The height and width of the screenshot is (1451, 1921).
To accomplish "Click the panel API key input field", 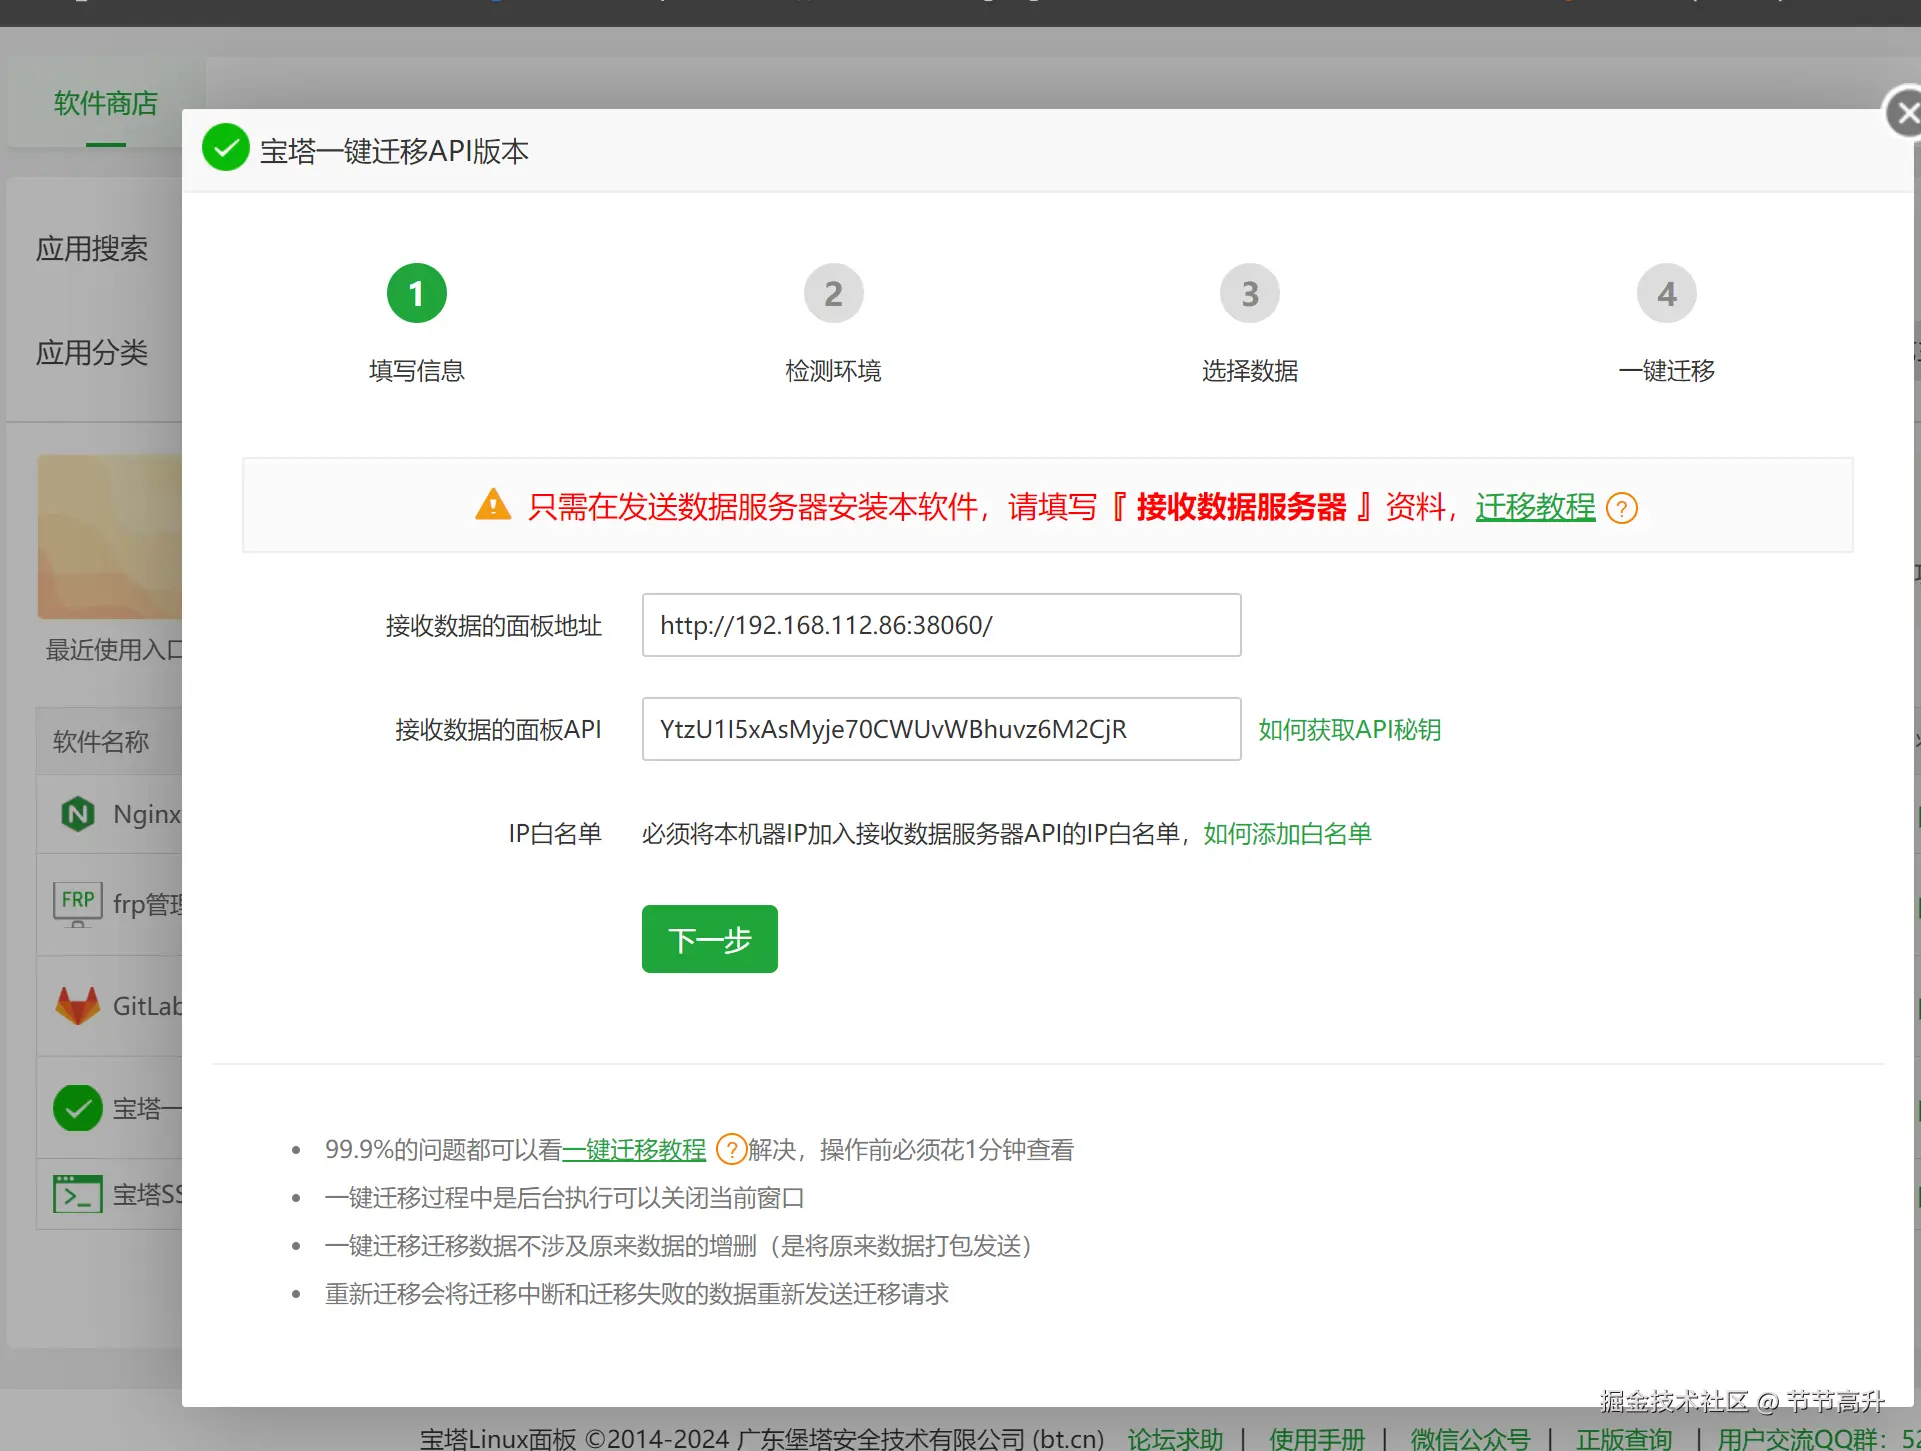I will point(941,730).
